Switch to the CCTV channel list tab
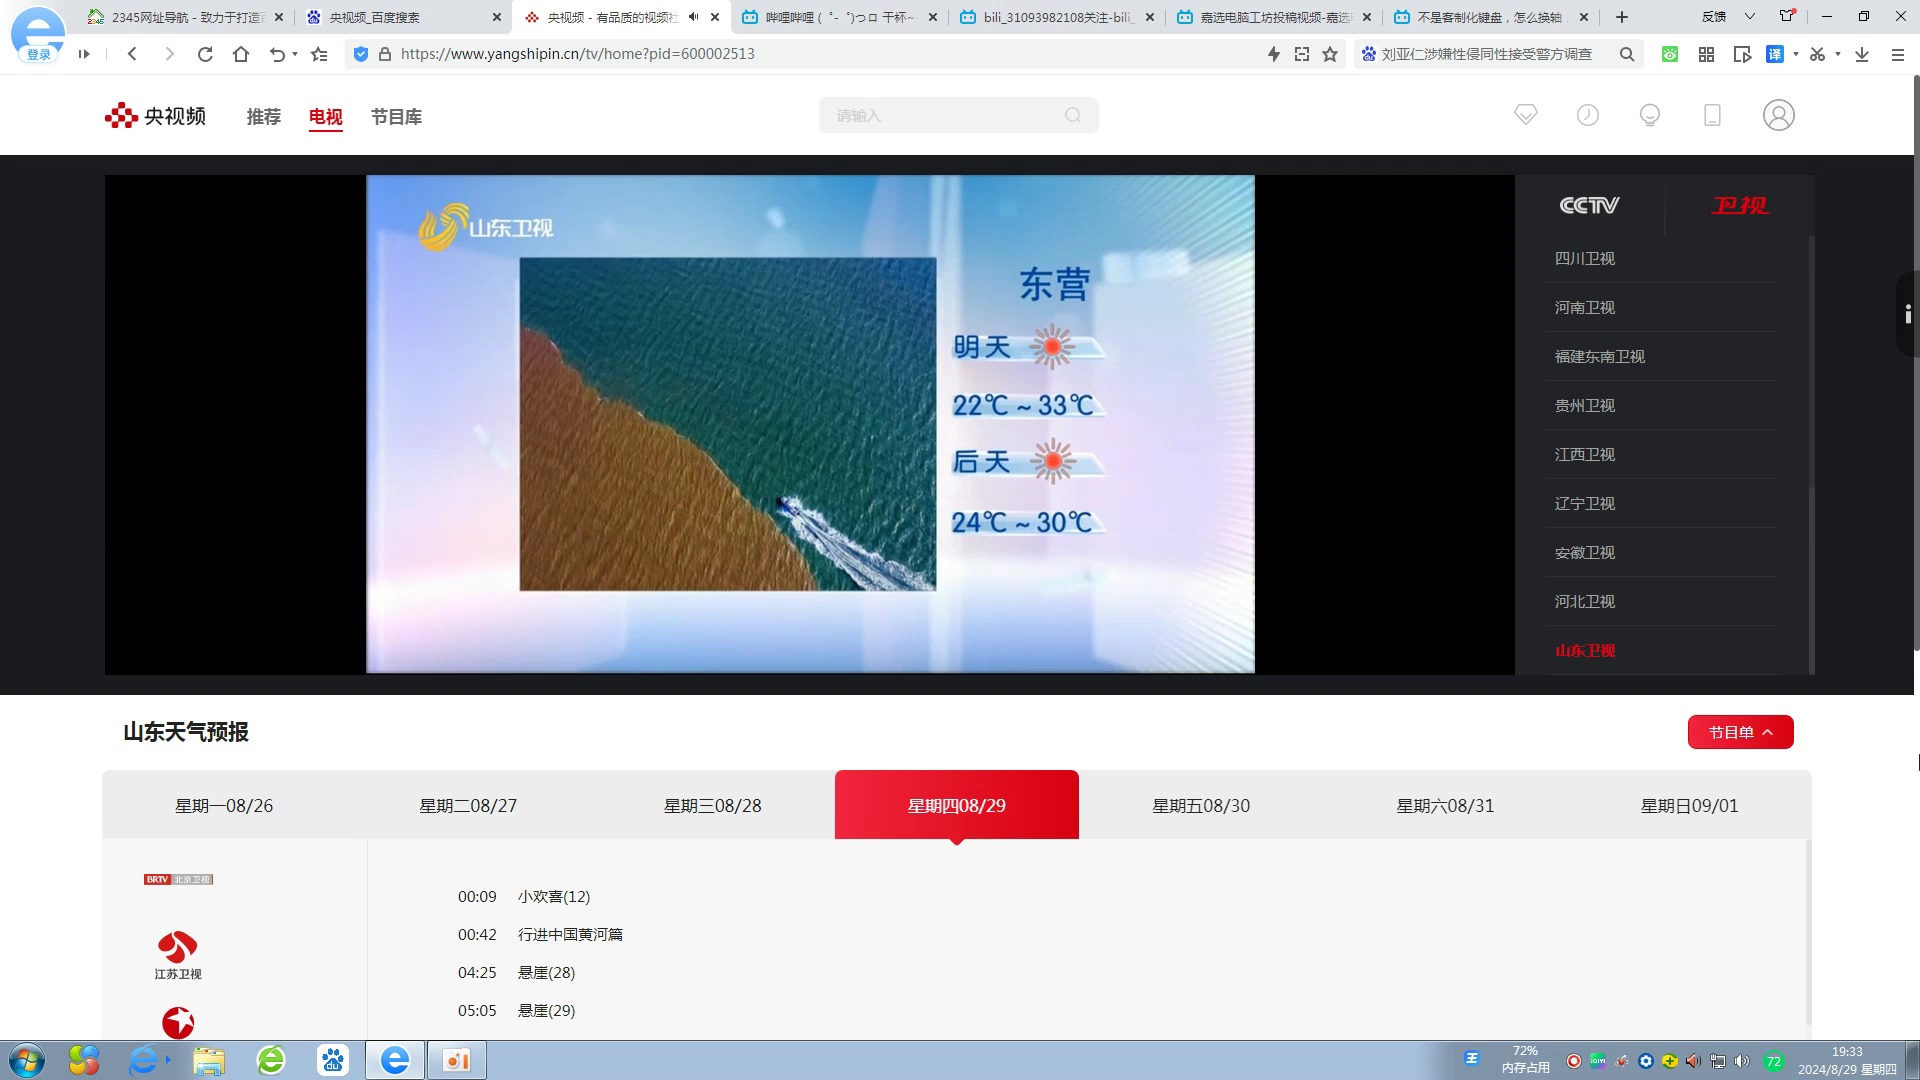This screenshot has width=1920, height=1080. click(x=1589, y=205)
